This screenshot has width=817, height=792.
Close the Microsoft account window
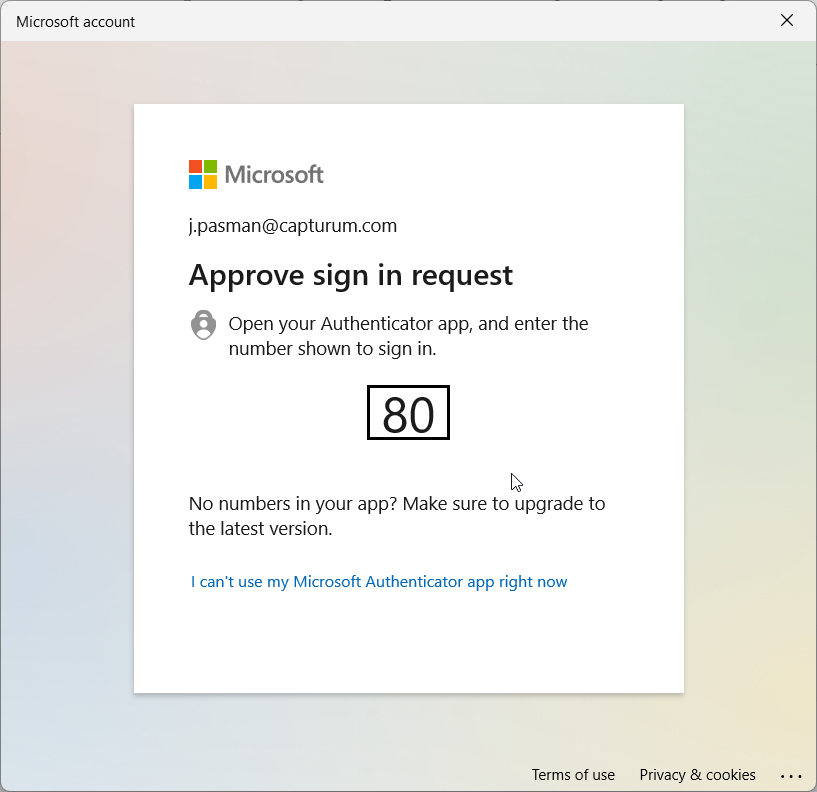coord(787,21)
